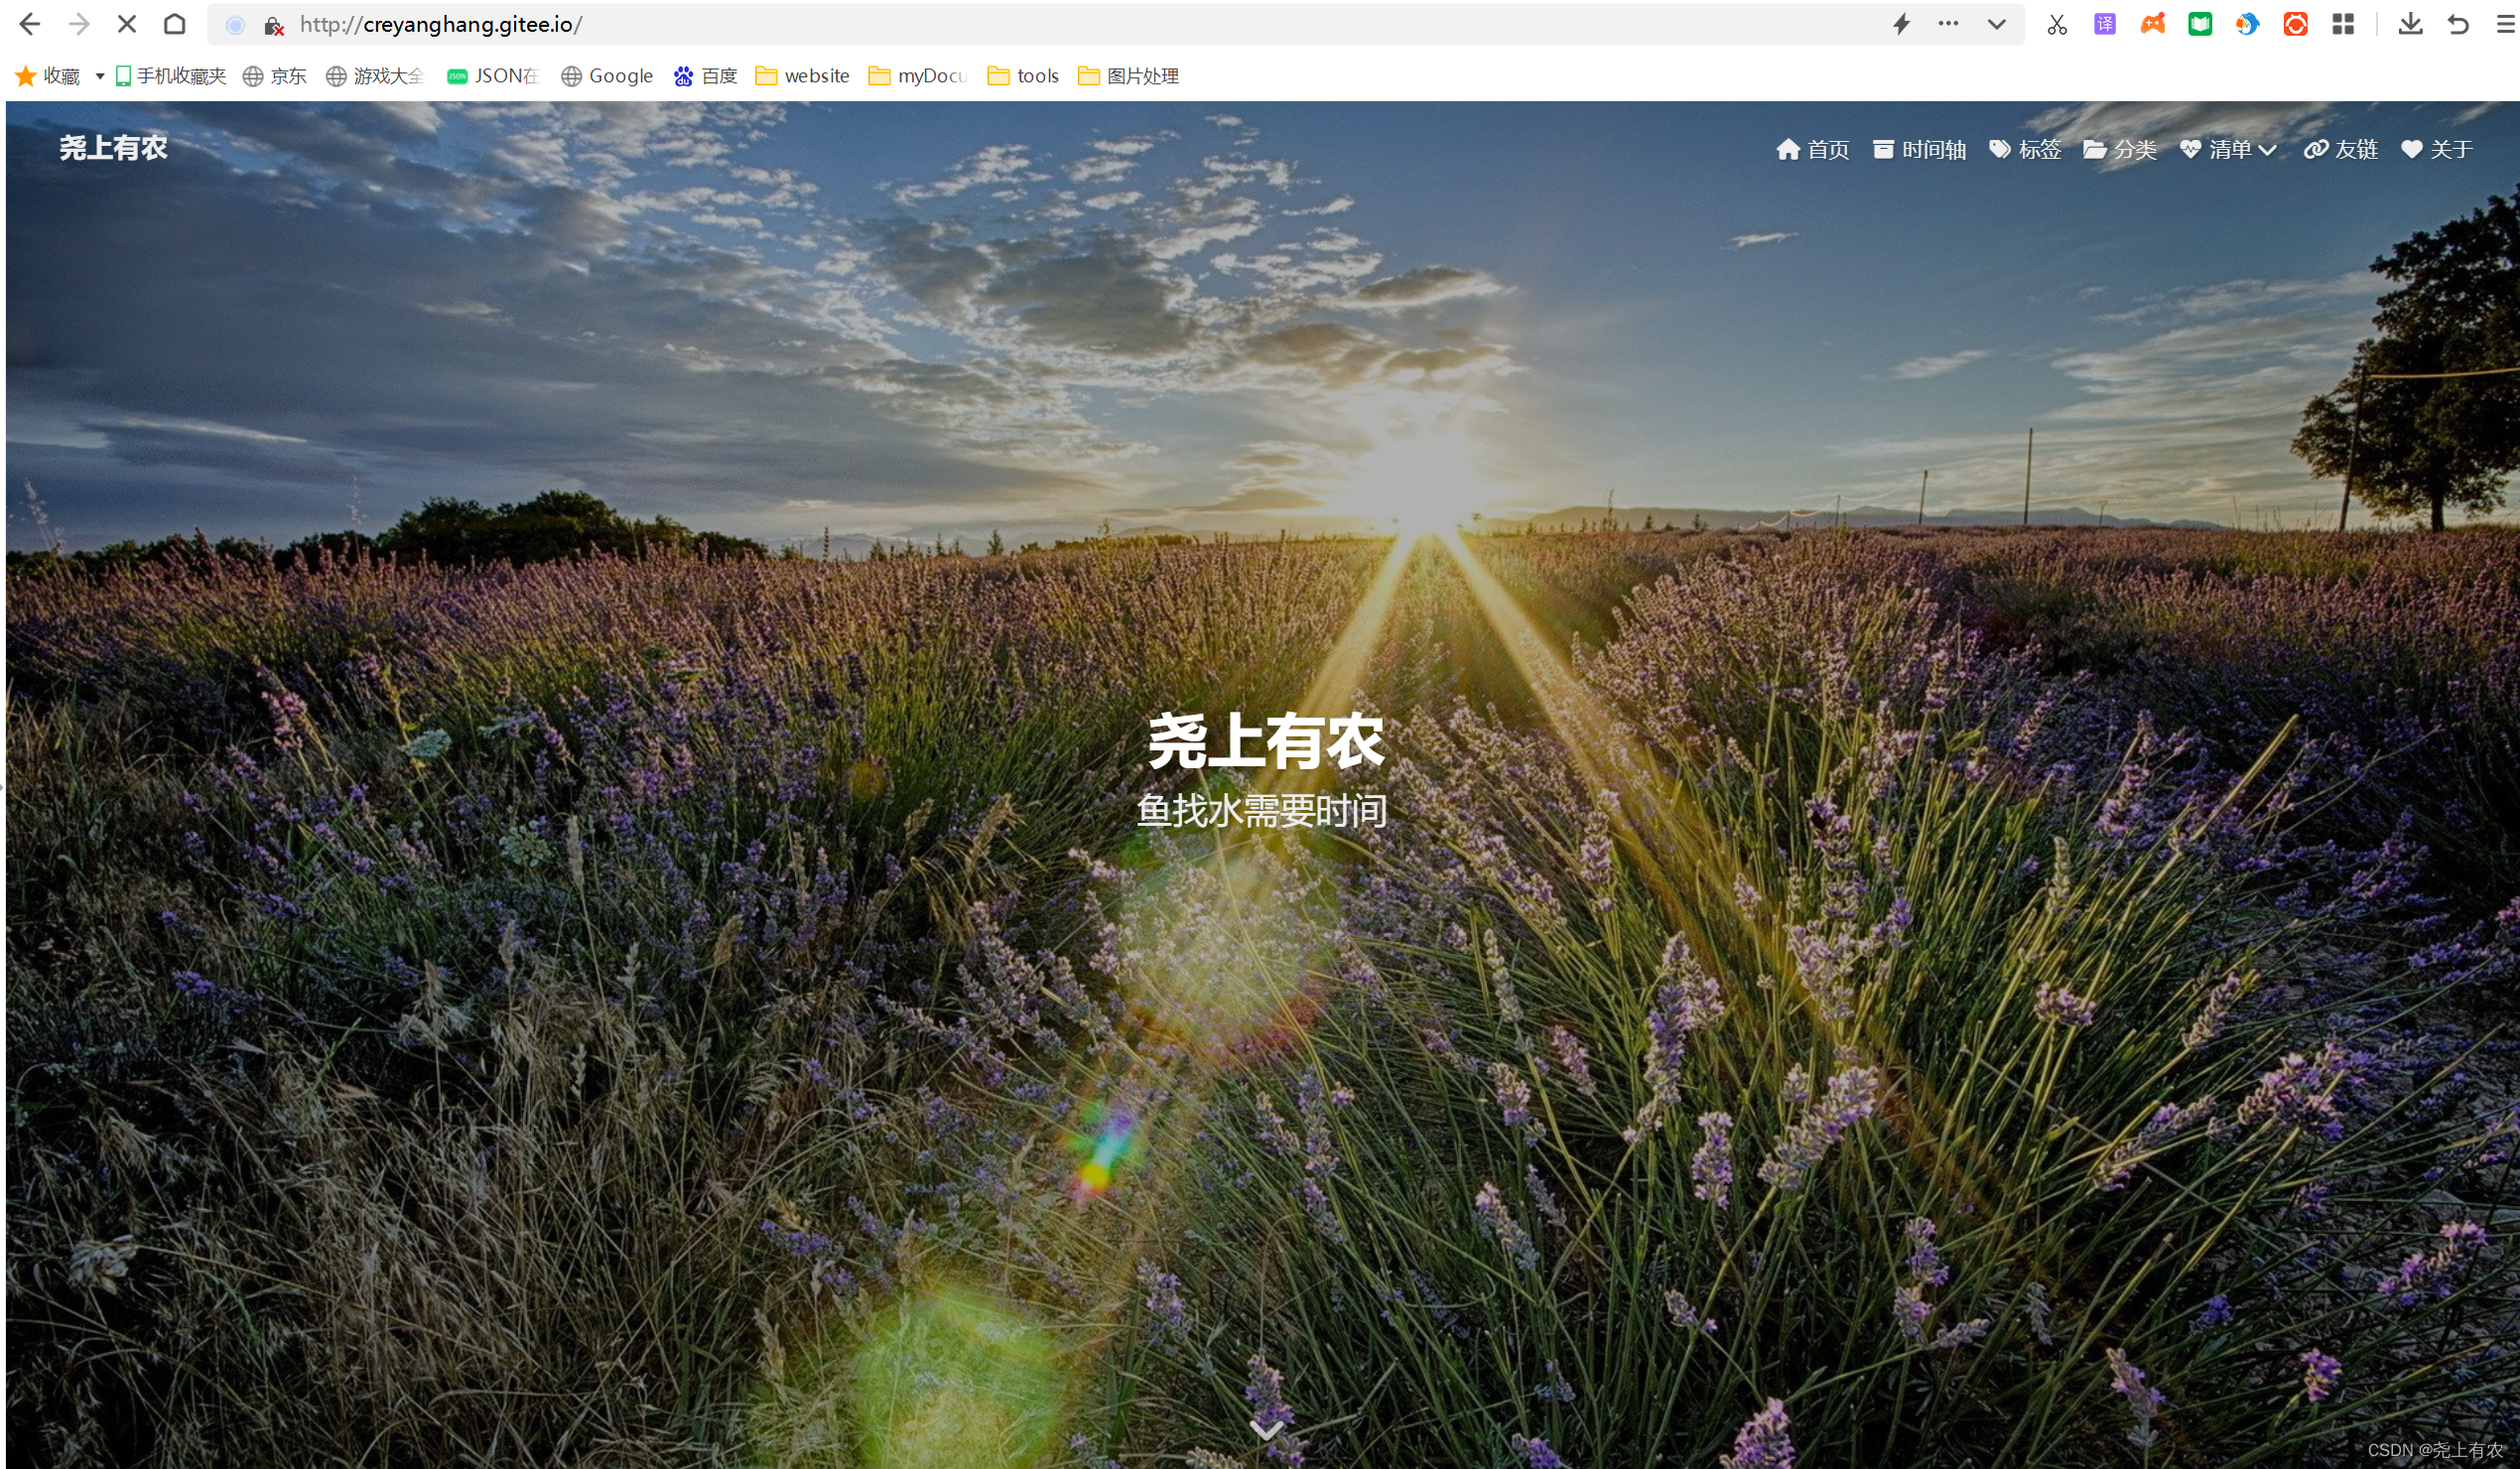Click the 尧上有农 site logo text
The image size is (2520, 1469).
tap(113, 148)
